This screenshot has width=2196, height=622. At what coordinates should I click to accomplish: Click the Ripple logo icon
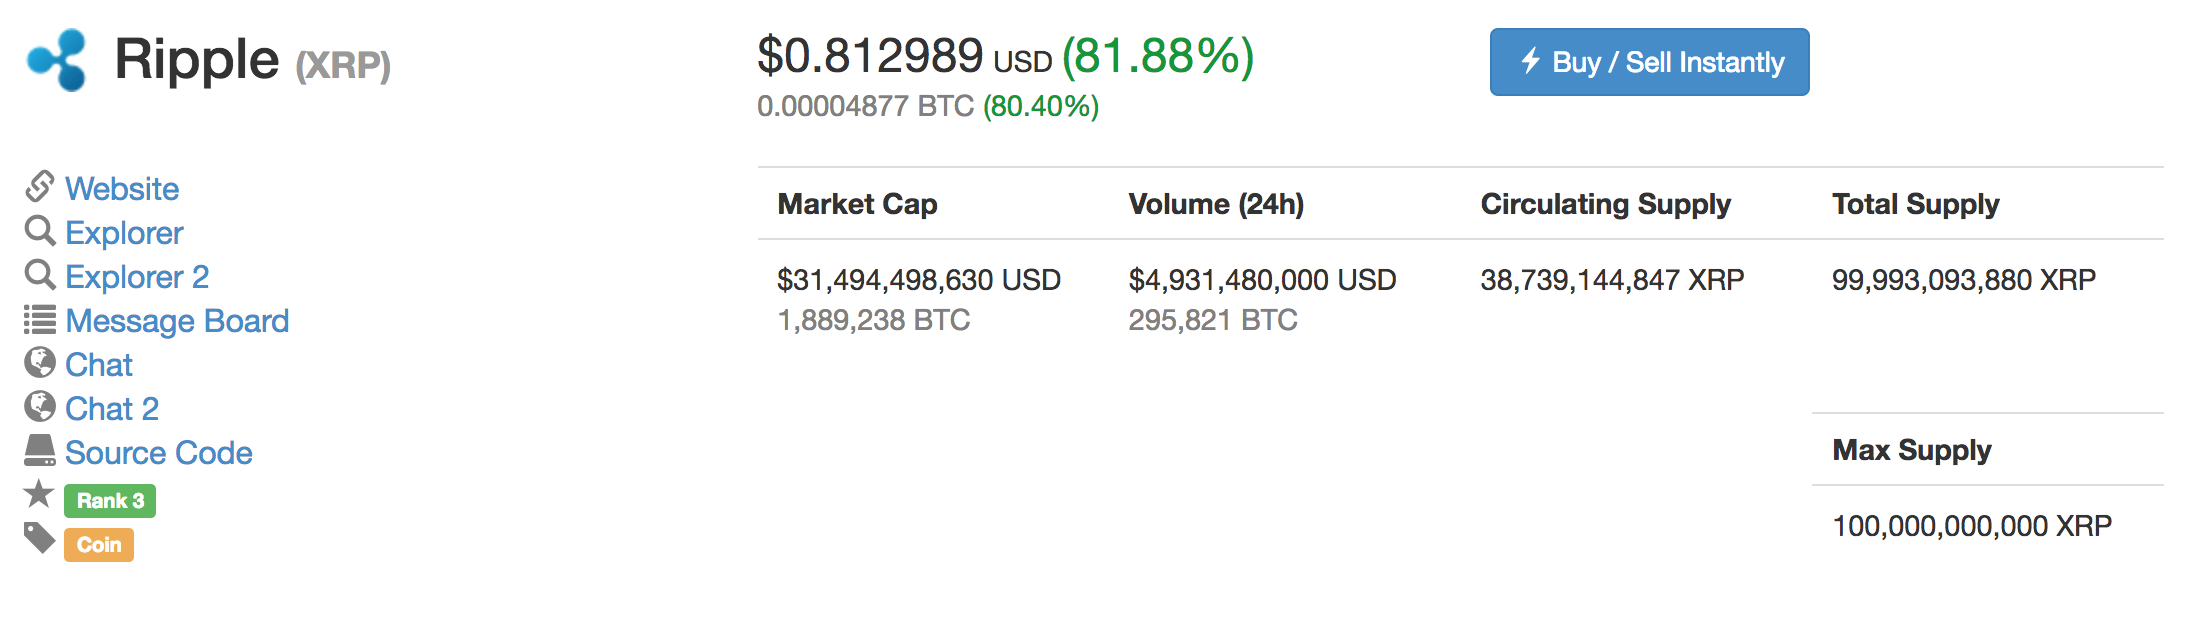pos(57,60)
